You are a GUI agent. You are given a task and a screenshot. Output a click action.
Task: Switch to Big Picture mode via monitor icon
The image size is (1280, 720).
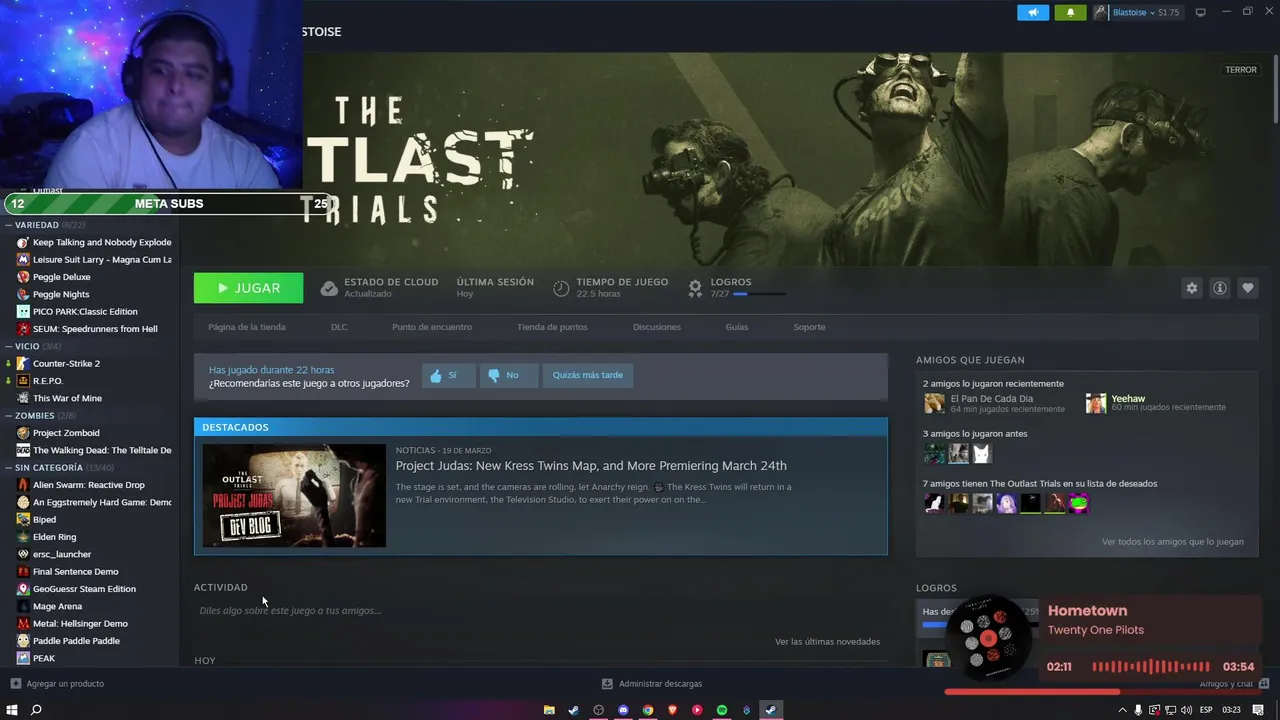pos(1200,12)
